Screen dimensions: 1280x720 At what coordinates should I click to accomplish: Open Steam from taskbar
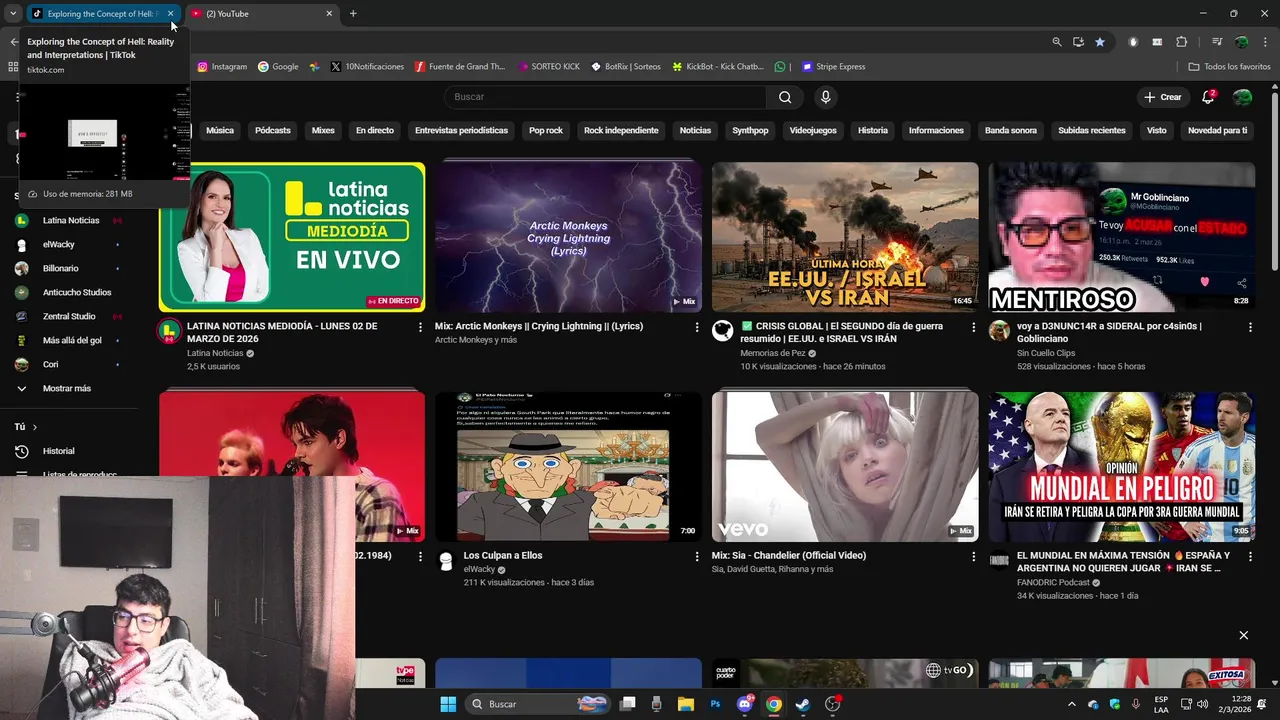coord(803,704)
